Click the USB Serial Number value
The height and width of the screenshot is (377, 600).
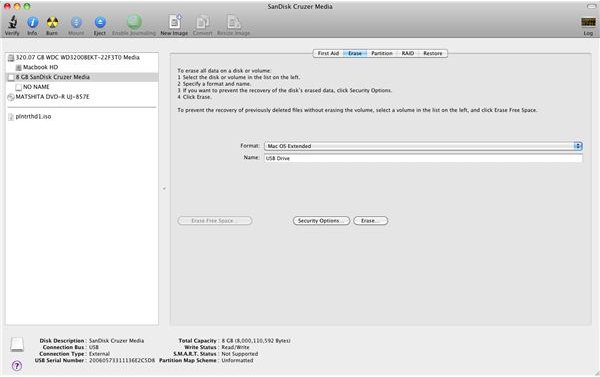coord(122,361)
